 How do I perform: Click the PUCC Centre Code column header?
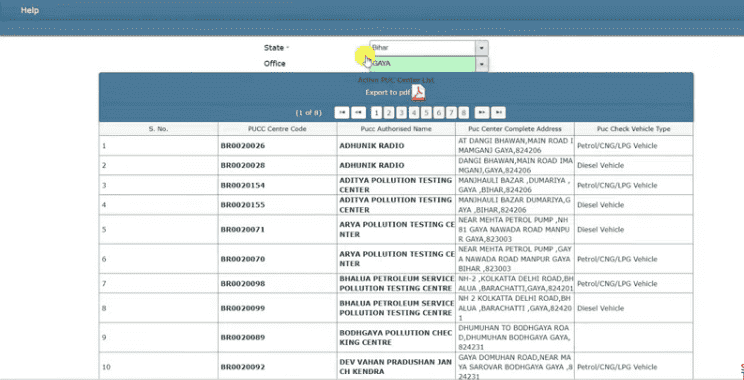277,129
